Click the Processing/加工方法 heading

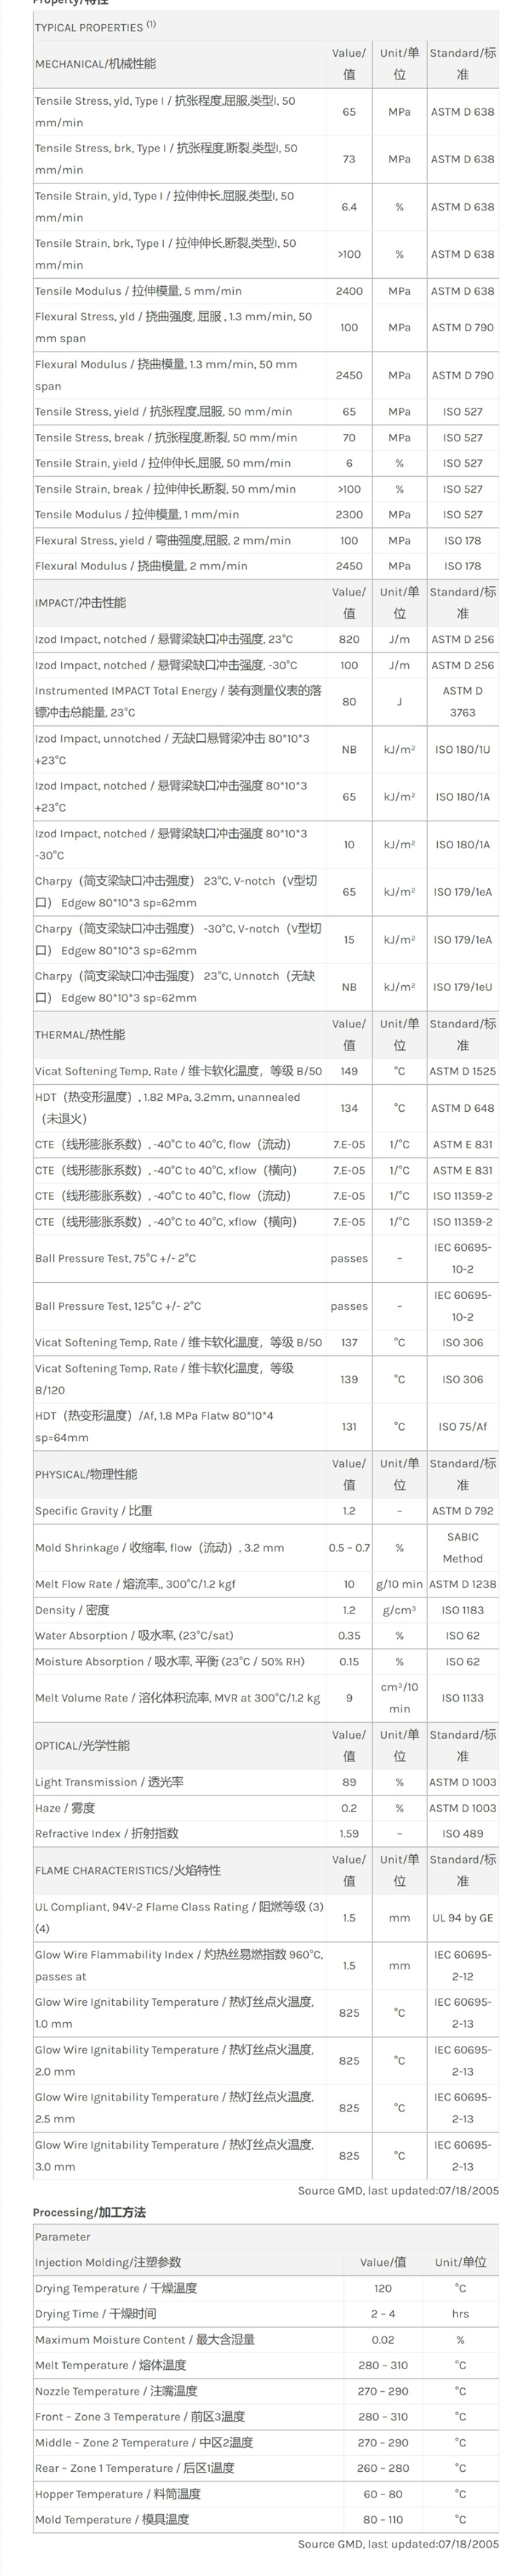pyautogui.click(x=89, y=2212)
